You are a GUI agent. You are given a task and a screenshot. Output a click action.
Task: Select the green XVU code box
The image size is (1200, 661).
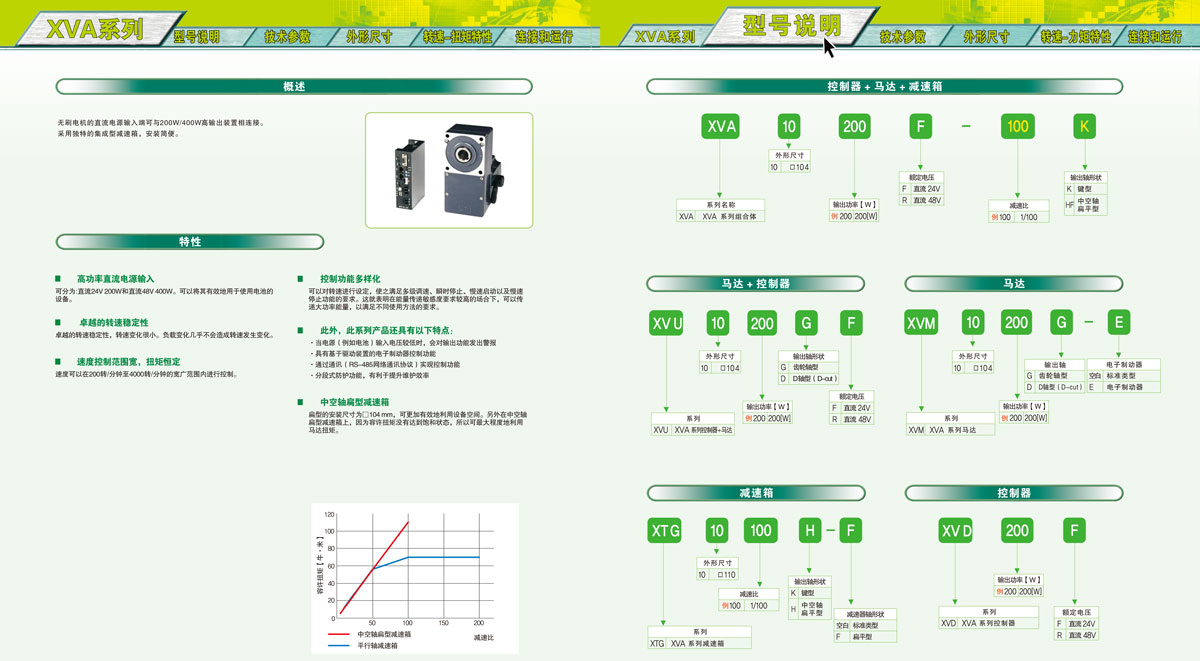pyautogui.click(x=667, y=323)
